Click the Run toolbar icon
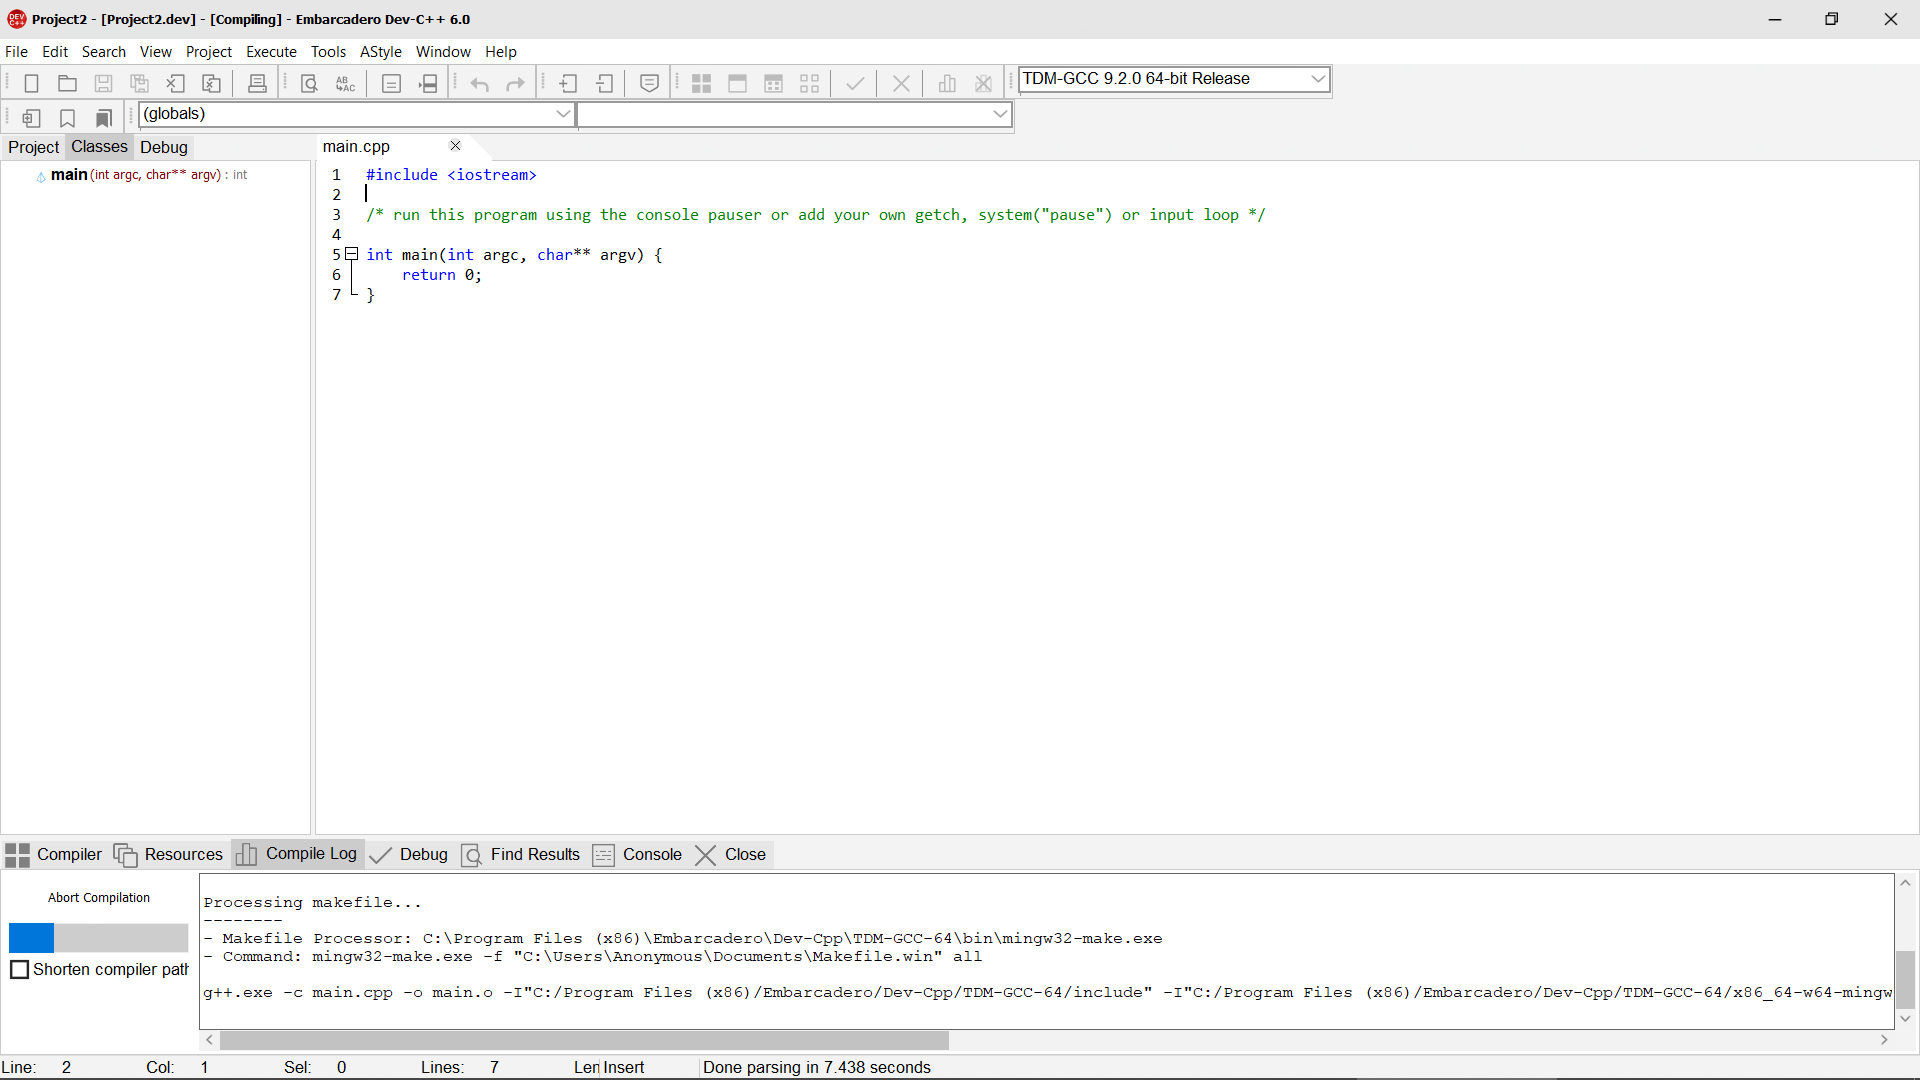 coord(737,84)
